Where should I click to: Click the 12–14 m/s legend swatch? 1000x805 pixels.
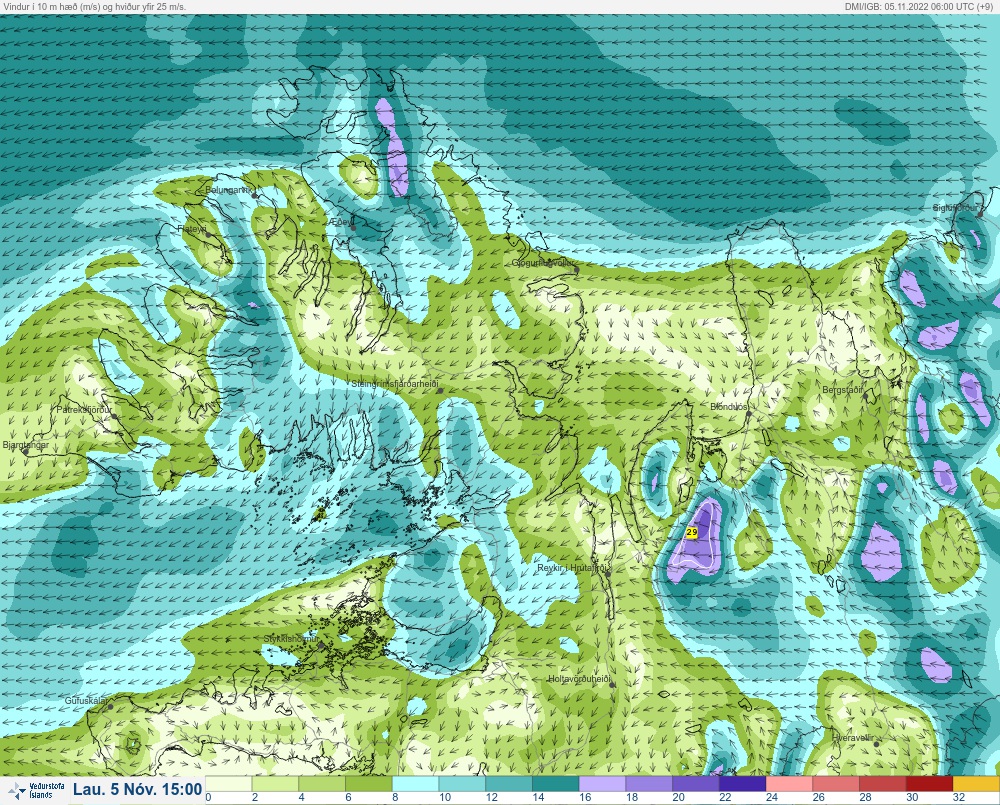point(509,783)
